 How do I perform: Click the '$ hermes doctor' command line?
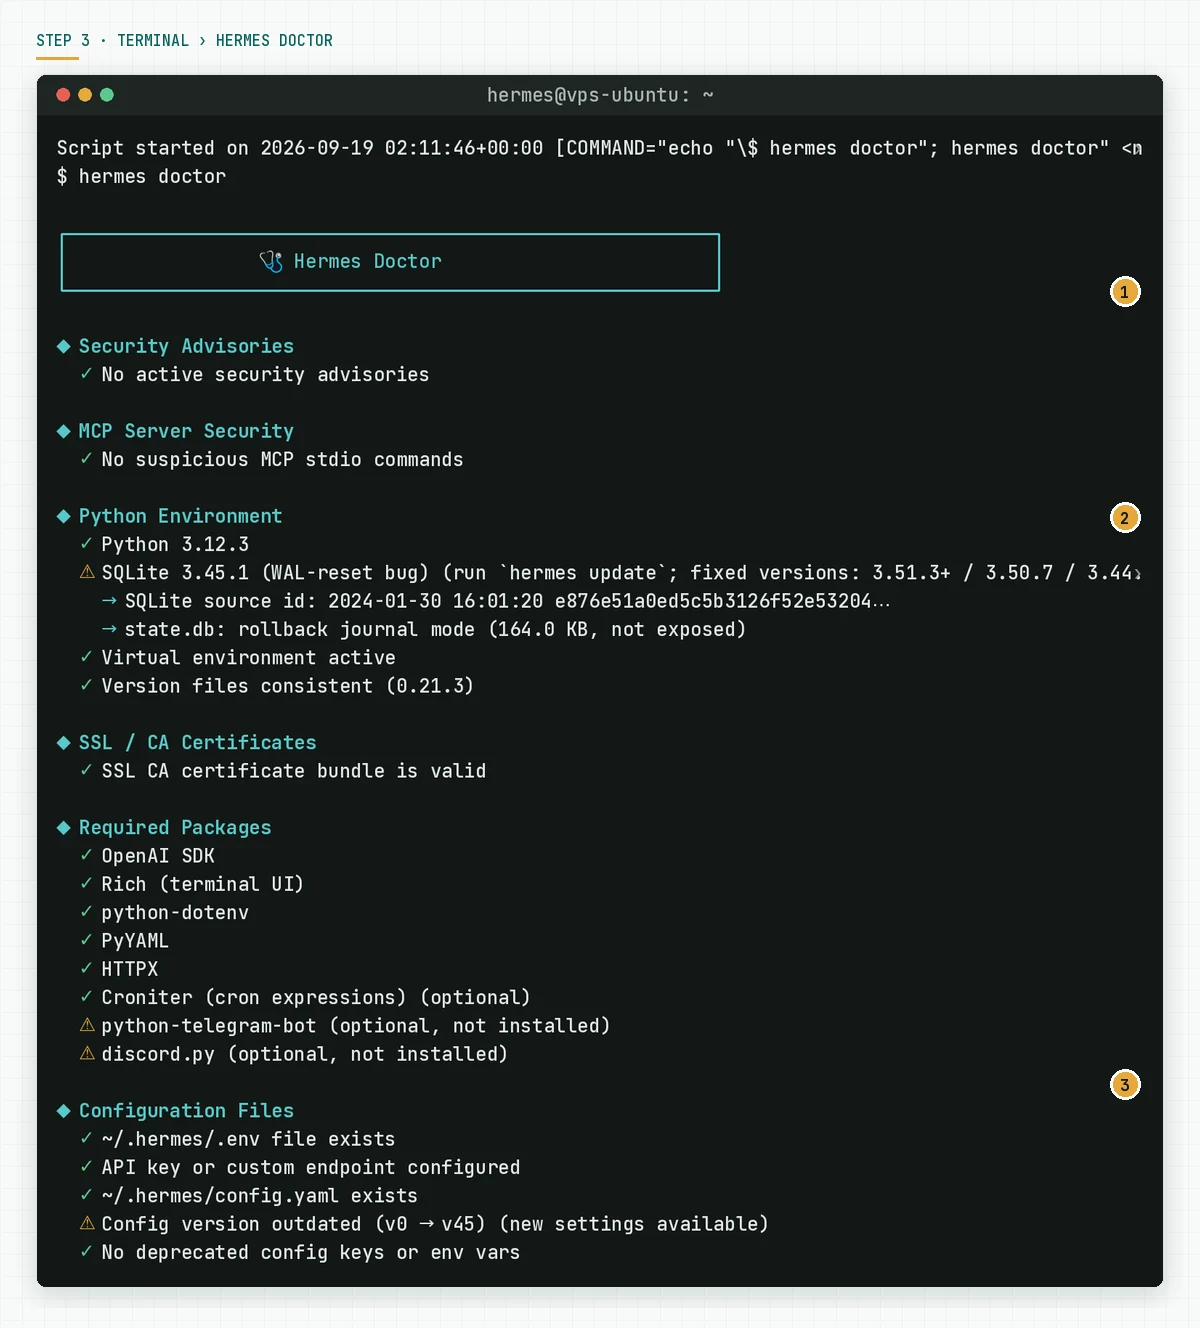[x=141, y=176]
